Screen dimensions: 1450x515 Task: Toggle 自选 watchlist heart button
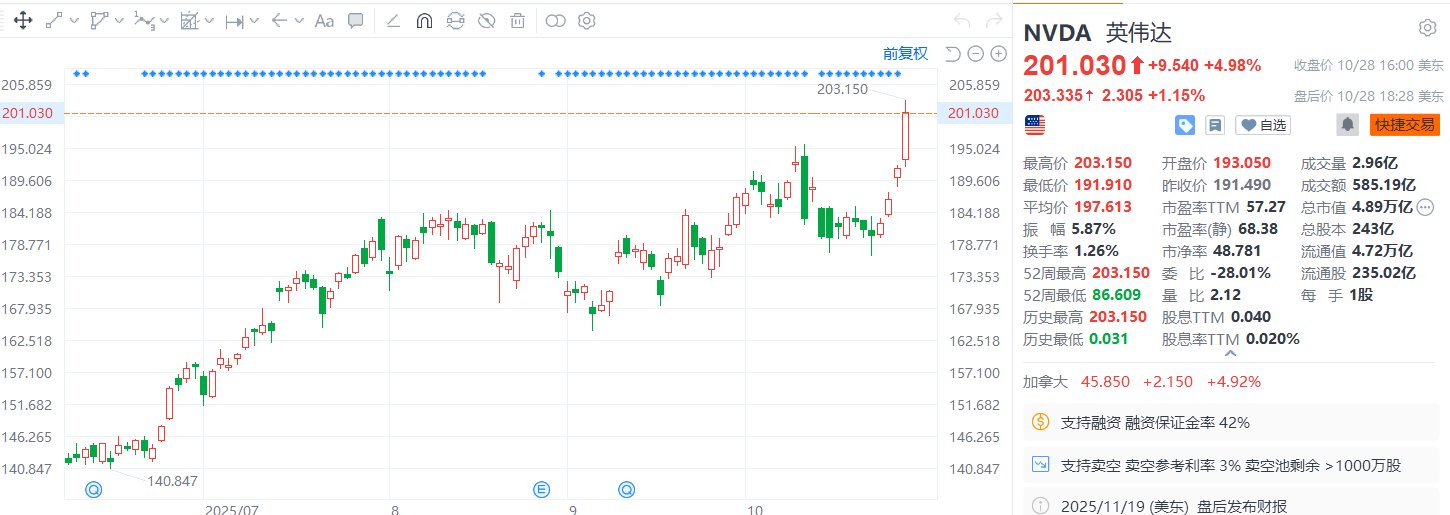pos(1263,125)
